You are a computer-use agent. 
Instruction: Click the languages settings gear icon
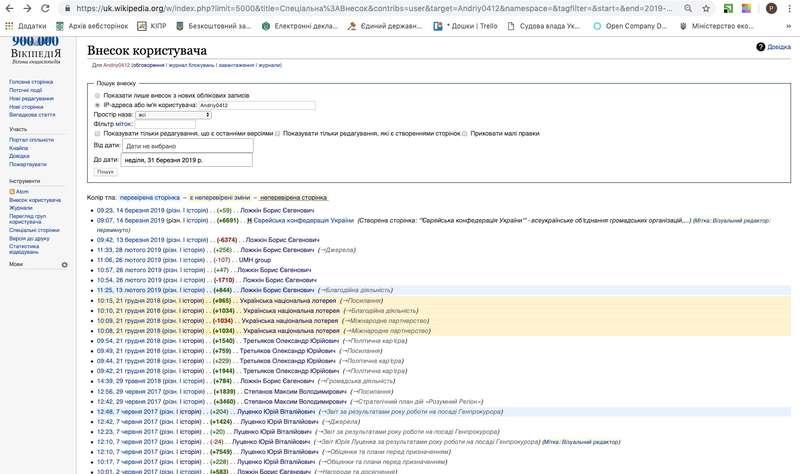[65, 265]
